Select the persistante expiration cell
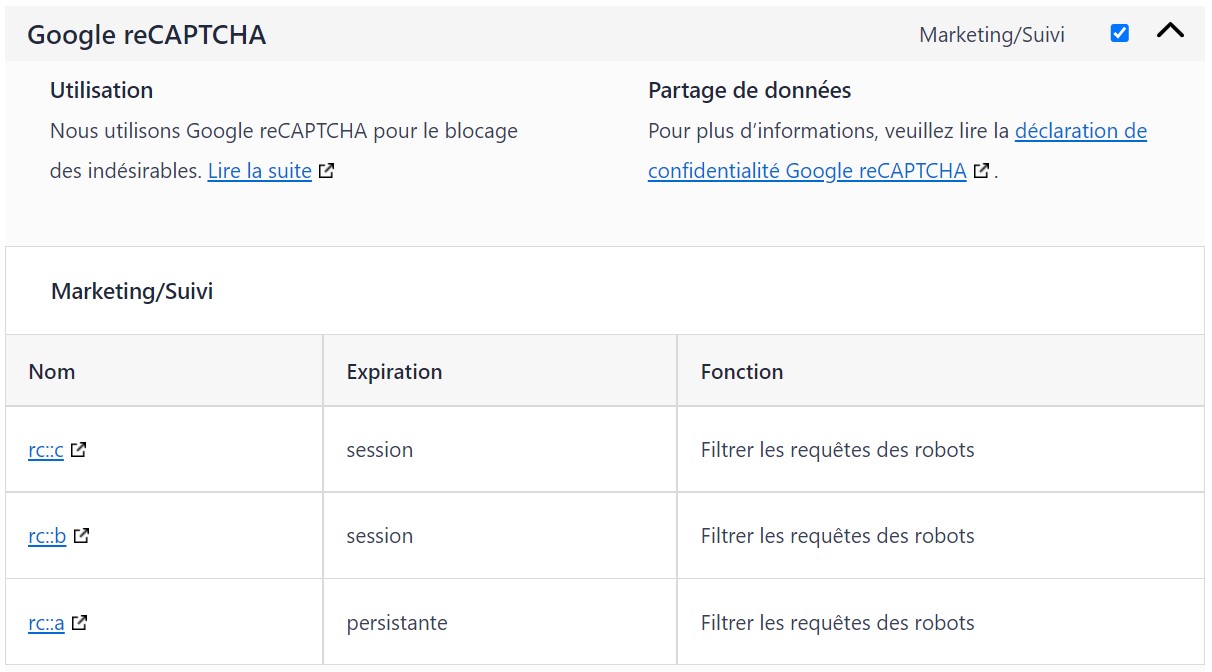Viewport: 1212px width, 672px height. pyautogui.click(x=500, y=623)
